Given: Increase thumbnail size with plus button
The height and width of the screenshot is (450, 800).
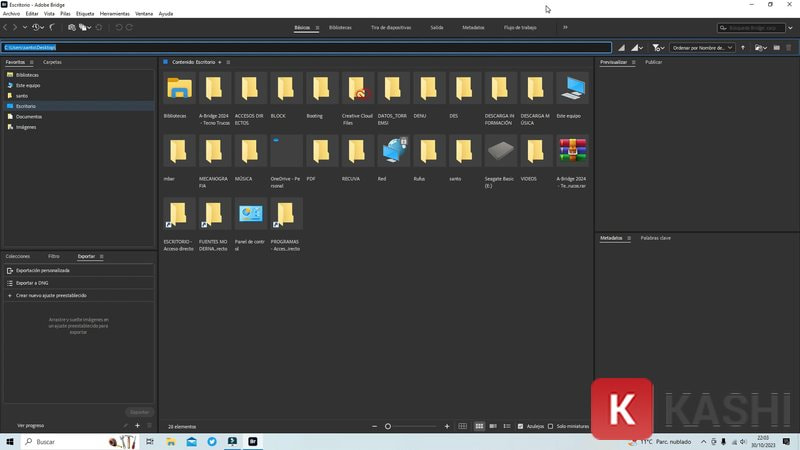Looking at the screenshot, I should tap(447, 426).
